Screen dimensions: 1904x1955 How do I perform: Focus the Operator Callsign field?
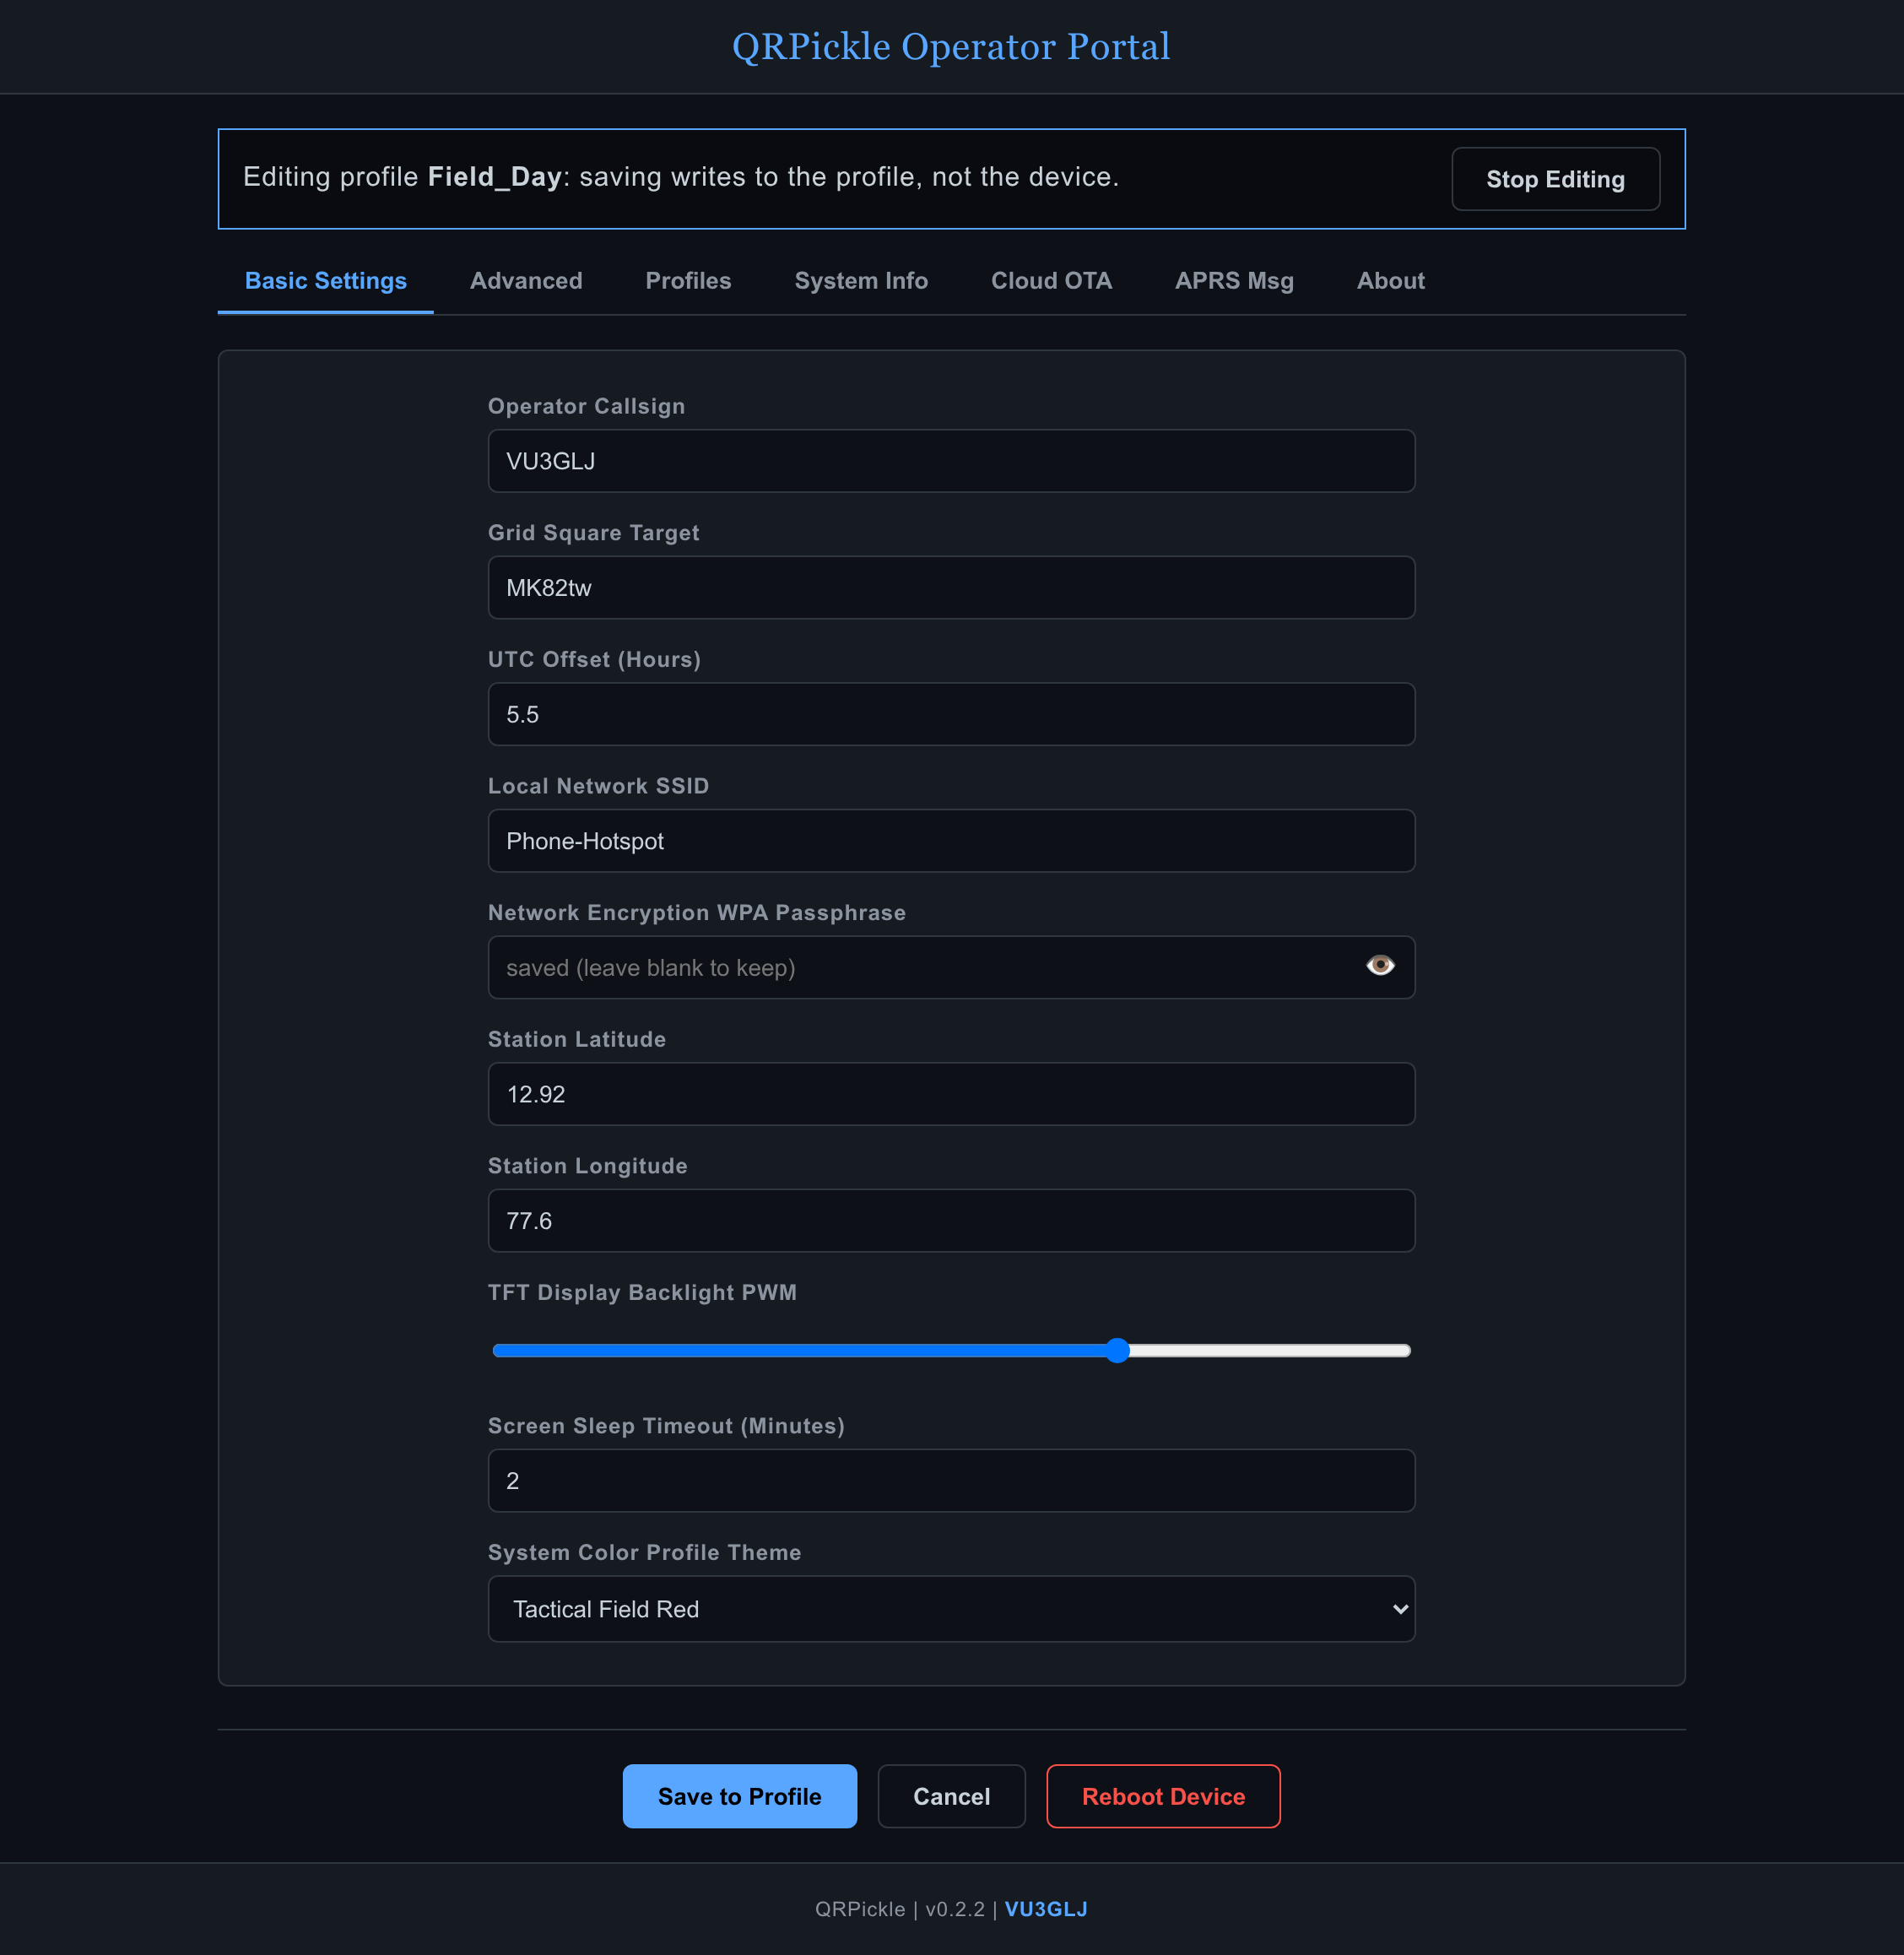tap(951, 461)
